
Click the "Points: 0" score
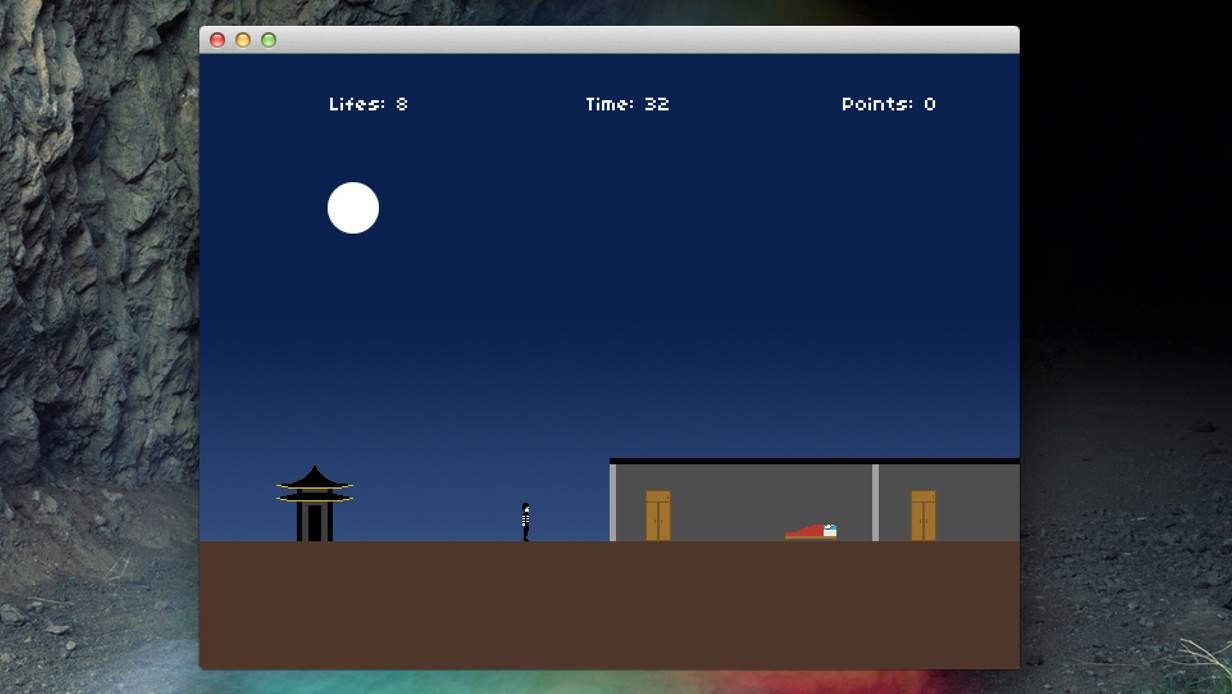[x=889, y=104]
